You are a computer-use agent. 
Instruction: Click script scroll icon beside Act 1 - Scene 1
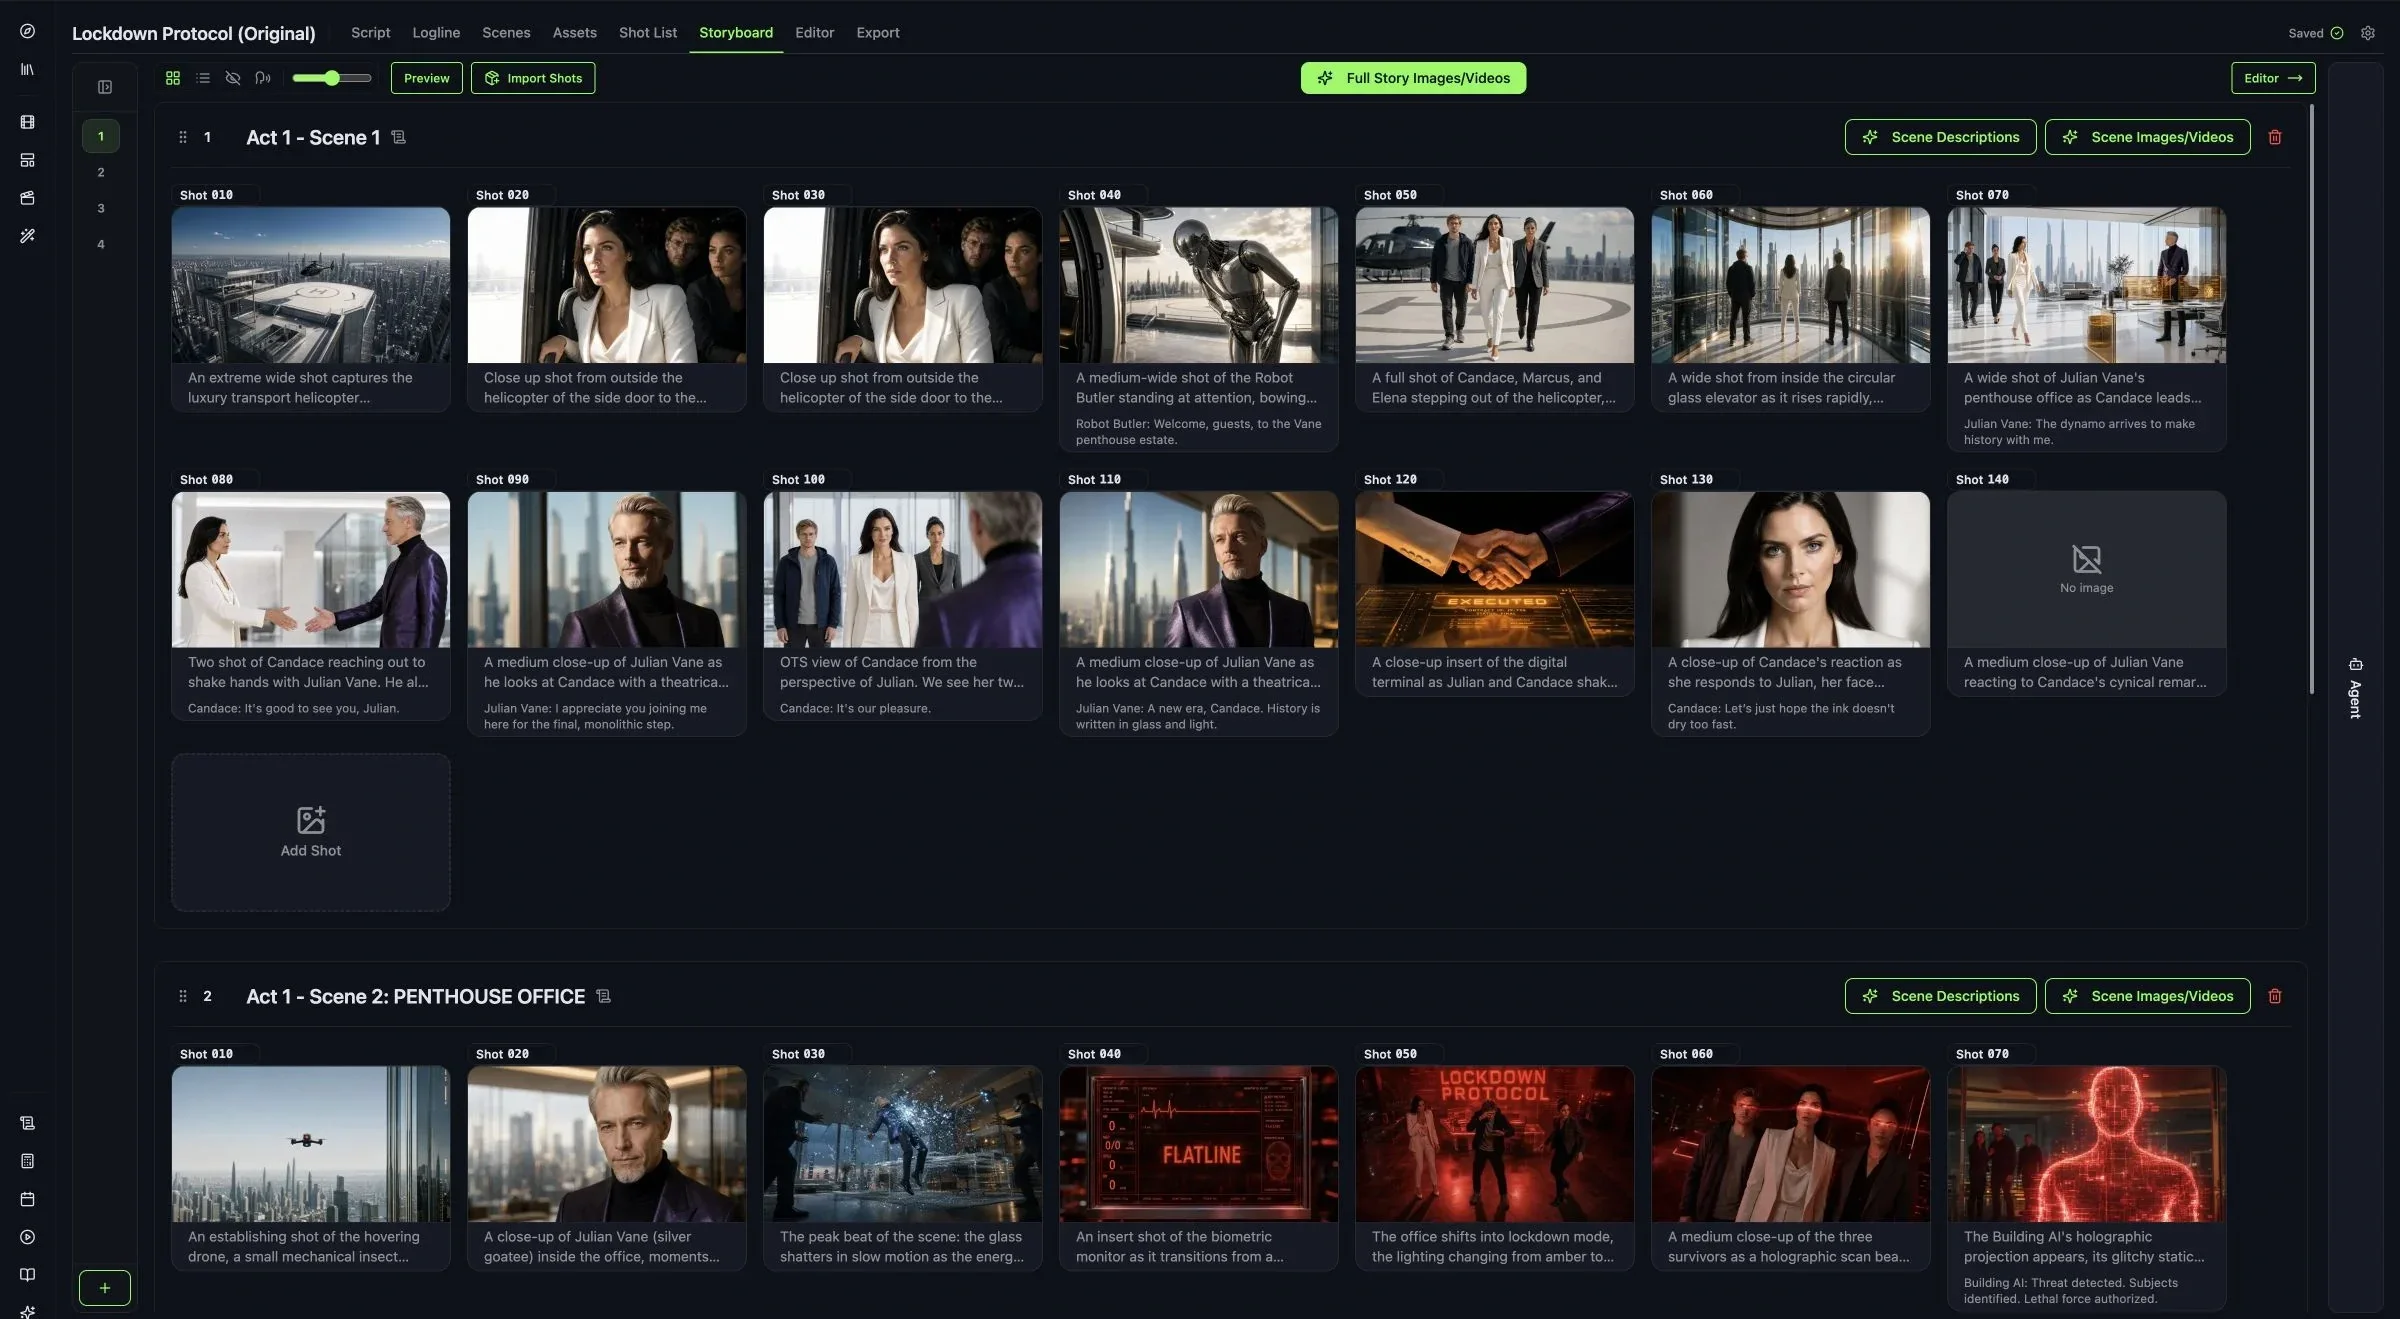click(399, 137)
